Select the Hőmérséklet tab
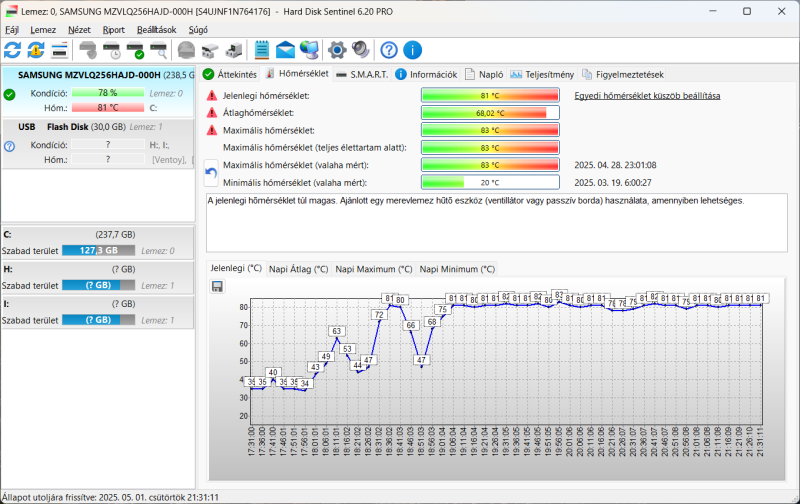This screenshot has width=800, height=504. (297, 73)
